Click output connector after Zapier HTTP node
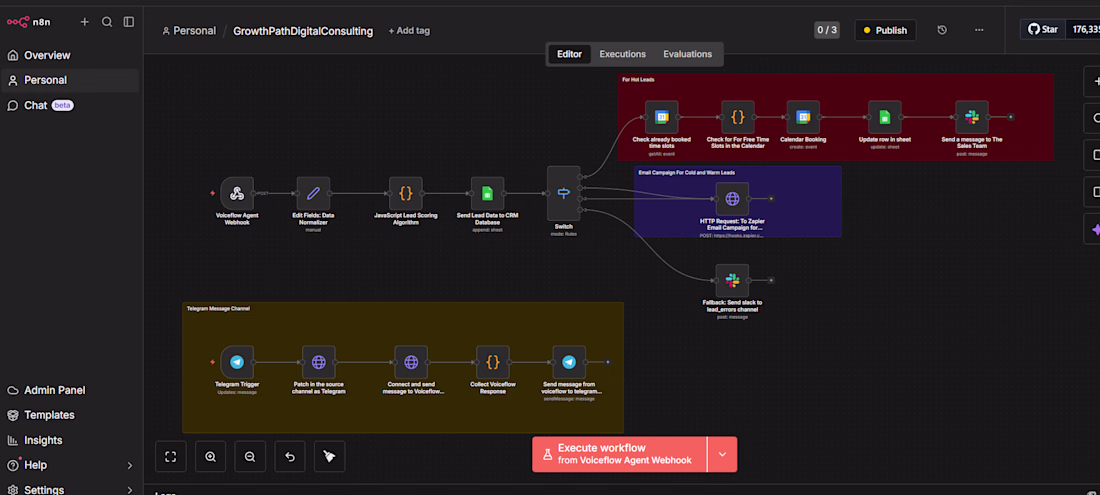The image size is (1100, 495). [x=771, y=199]
